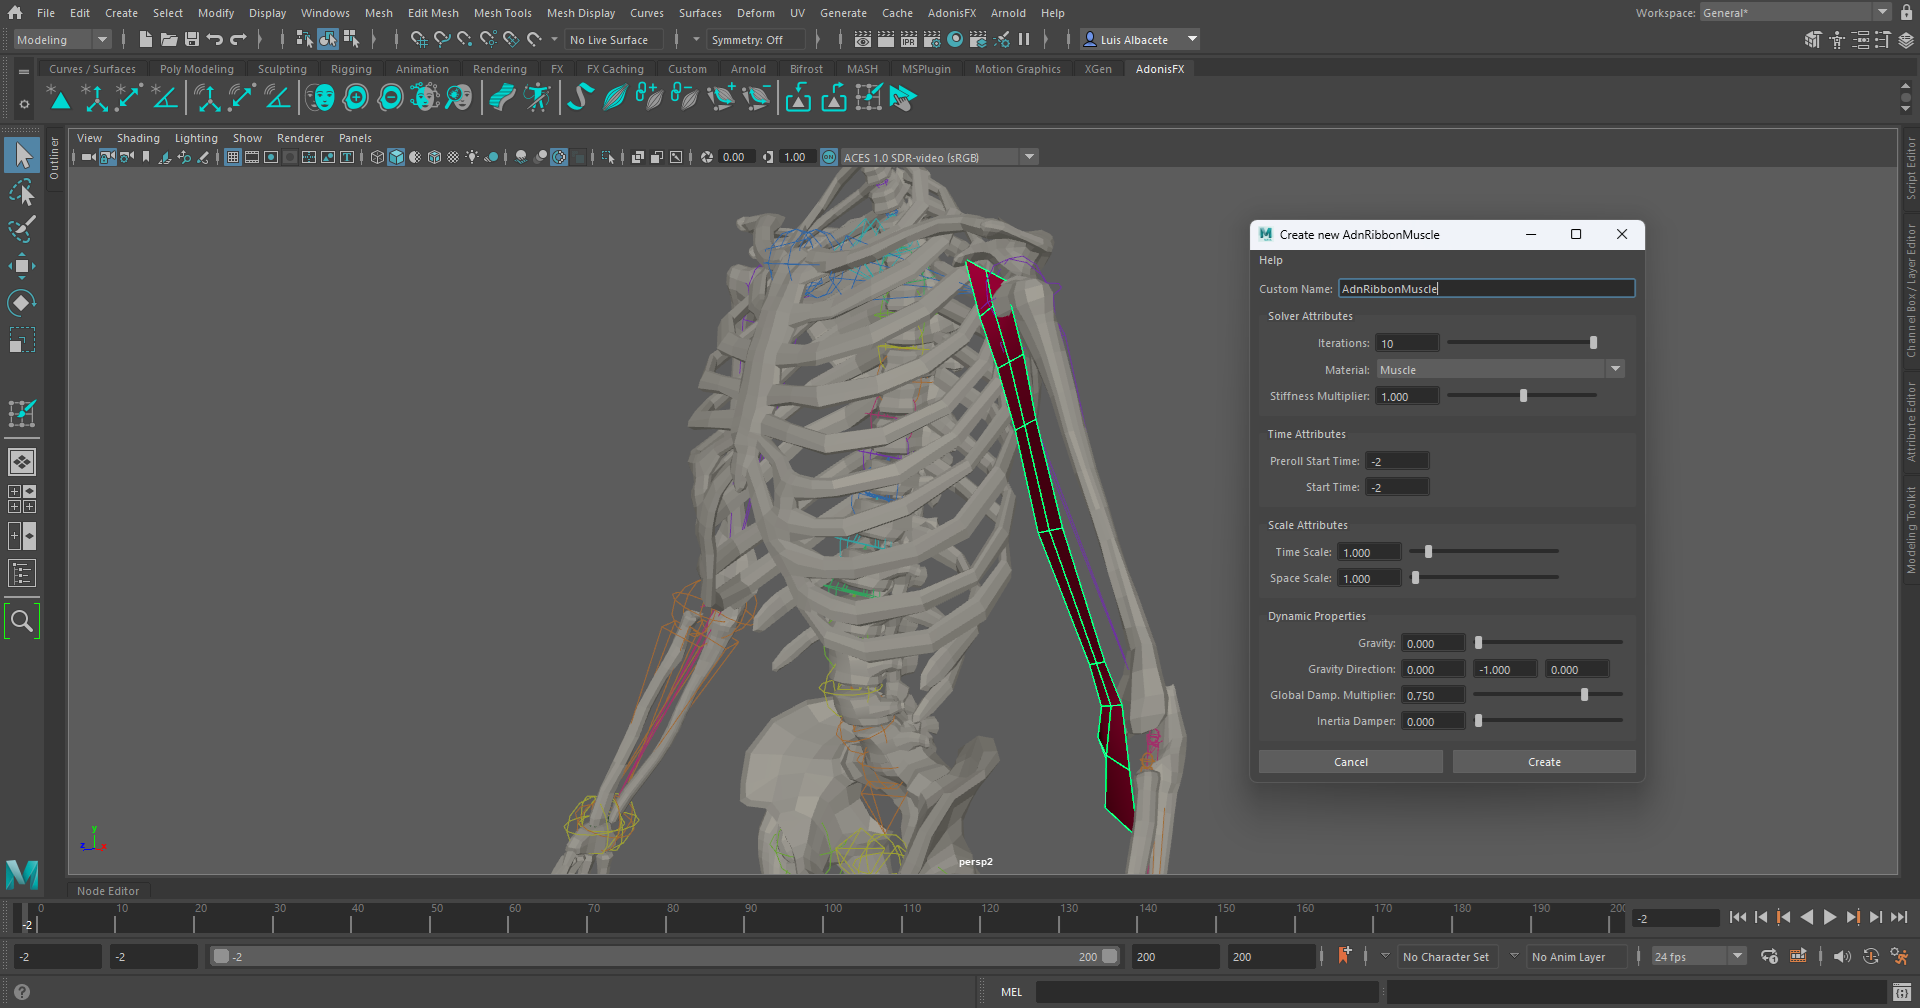Click the AdonisFX muscle fibers shelf icon
The image size is (1920, 1008).
pos(615,97)
